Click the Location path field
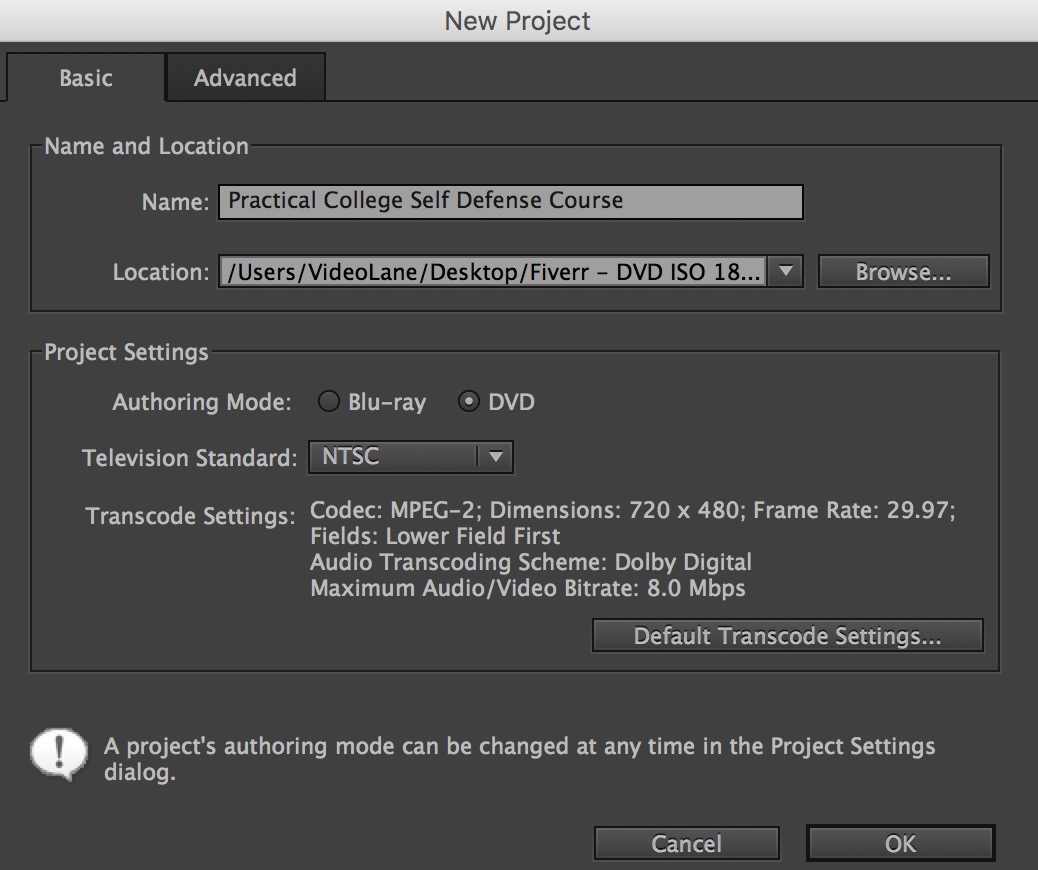 493,271
